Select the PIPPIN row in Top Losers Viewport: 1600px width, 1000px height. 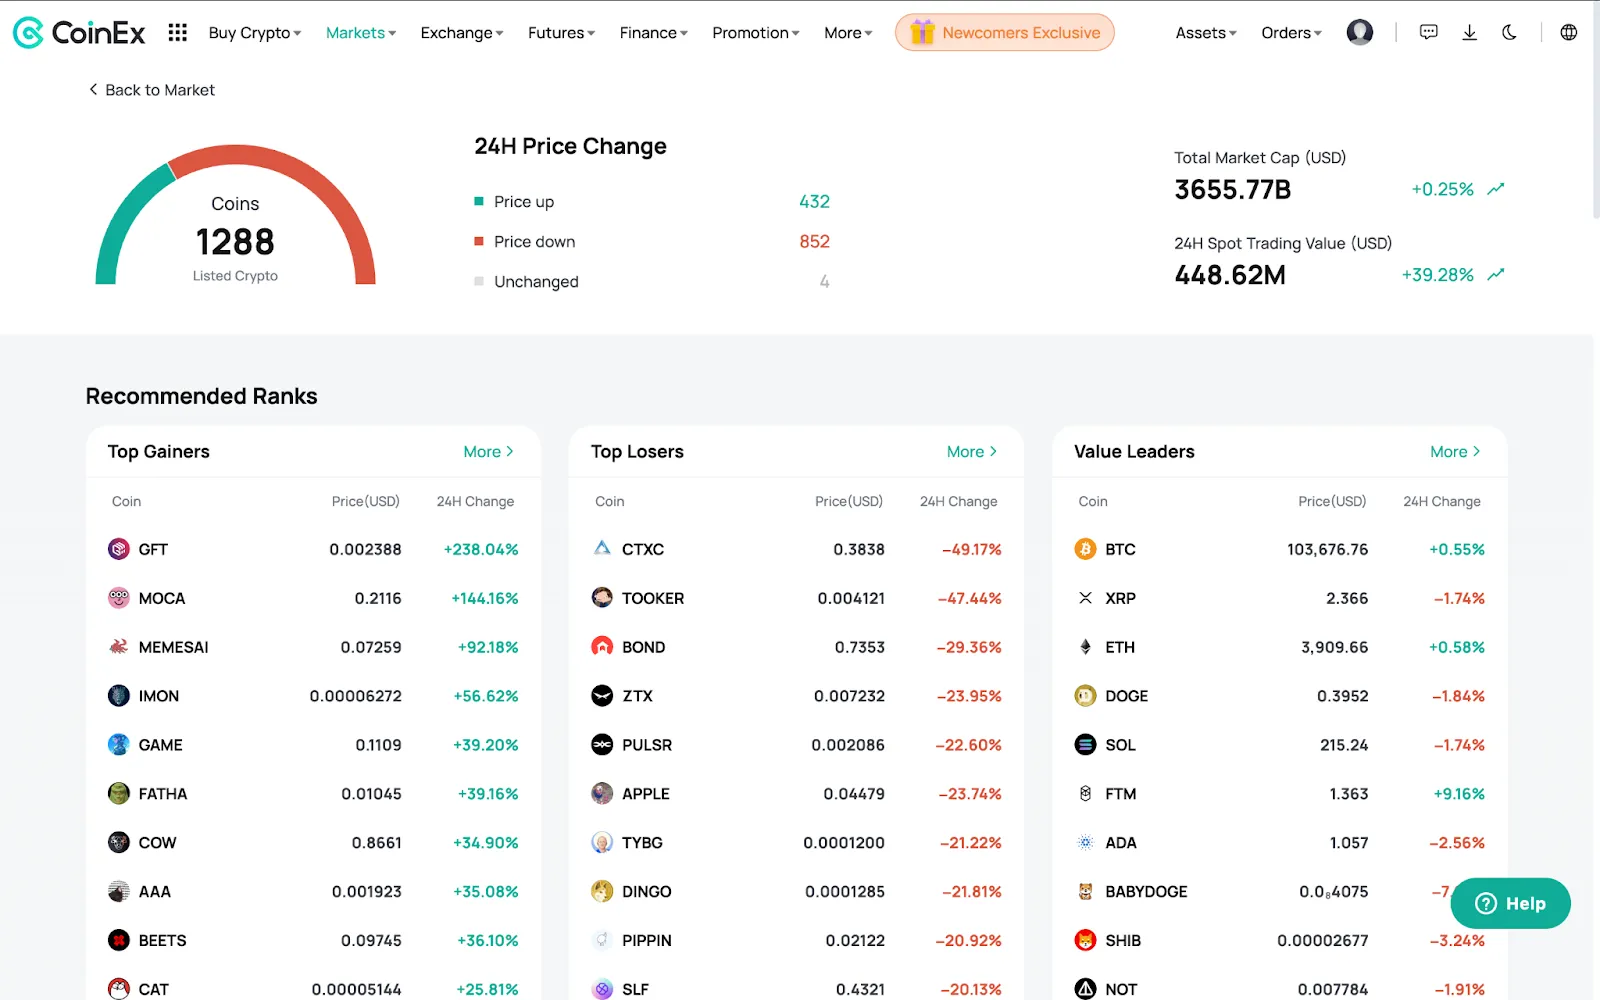pyautogui.click(x=796, y=941)
